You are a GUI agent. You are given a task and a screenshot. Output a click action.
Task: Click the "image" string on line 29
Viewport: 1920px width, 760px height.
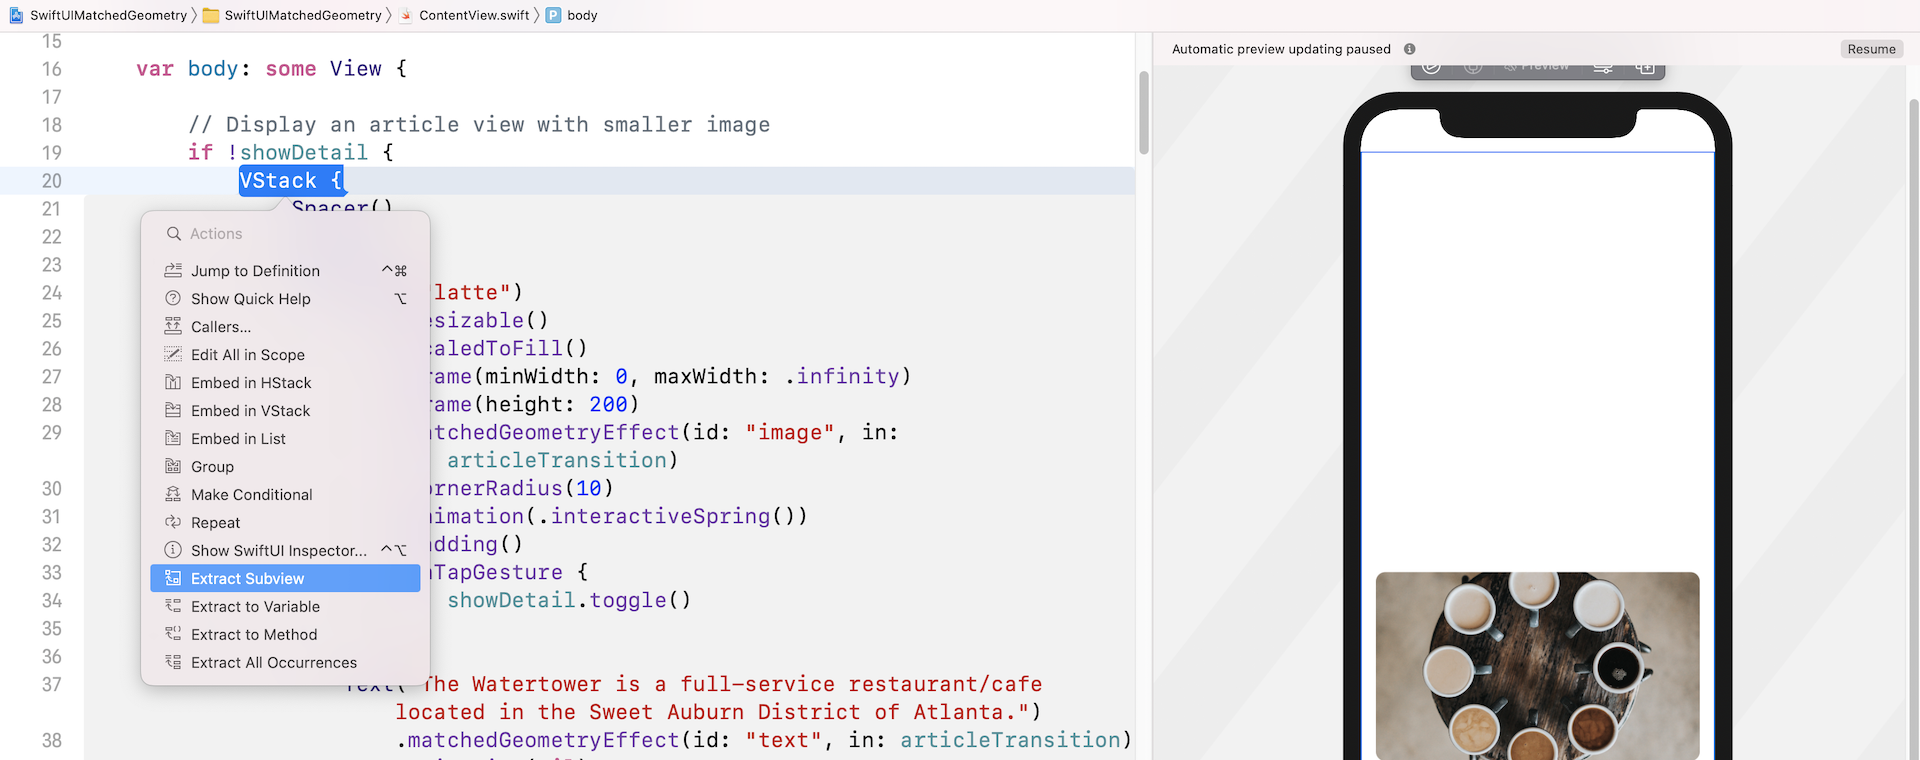(x=790, y=433)
